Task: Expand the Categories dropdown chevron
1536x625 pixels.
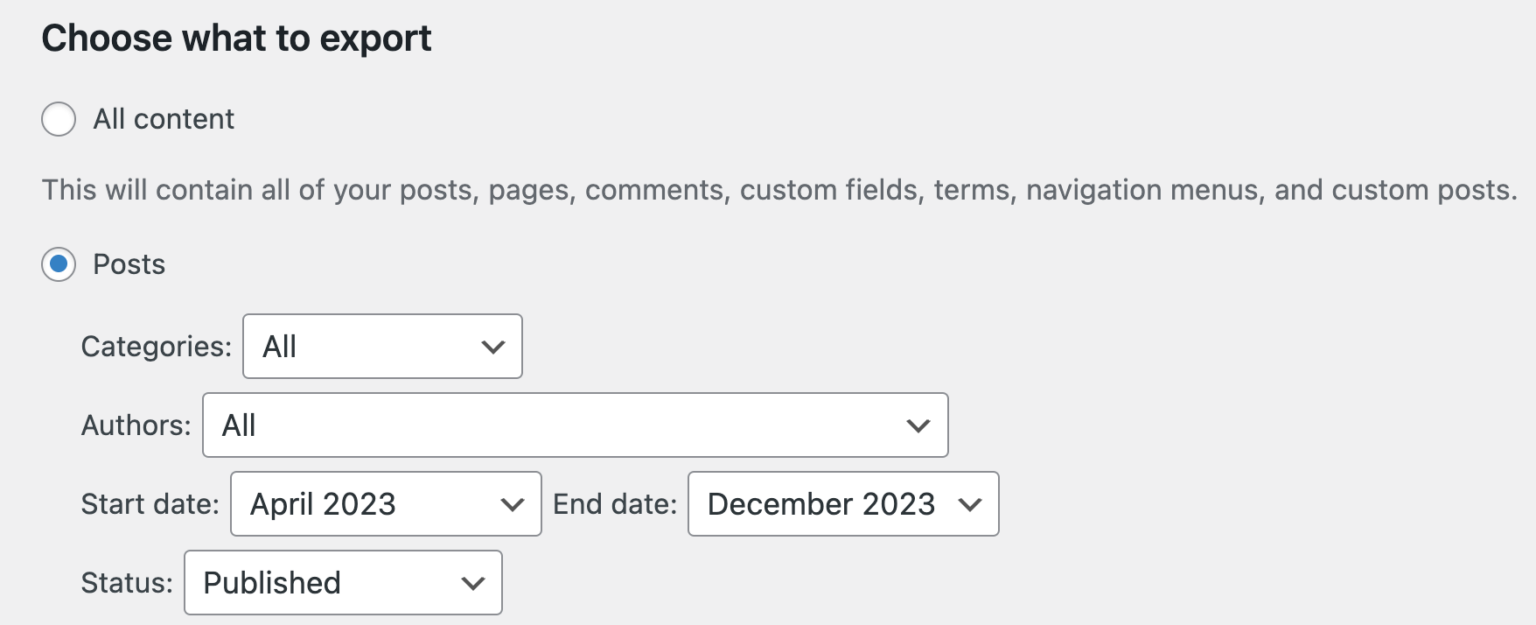Action: (492, 346)
